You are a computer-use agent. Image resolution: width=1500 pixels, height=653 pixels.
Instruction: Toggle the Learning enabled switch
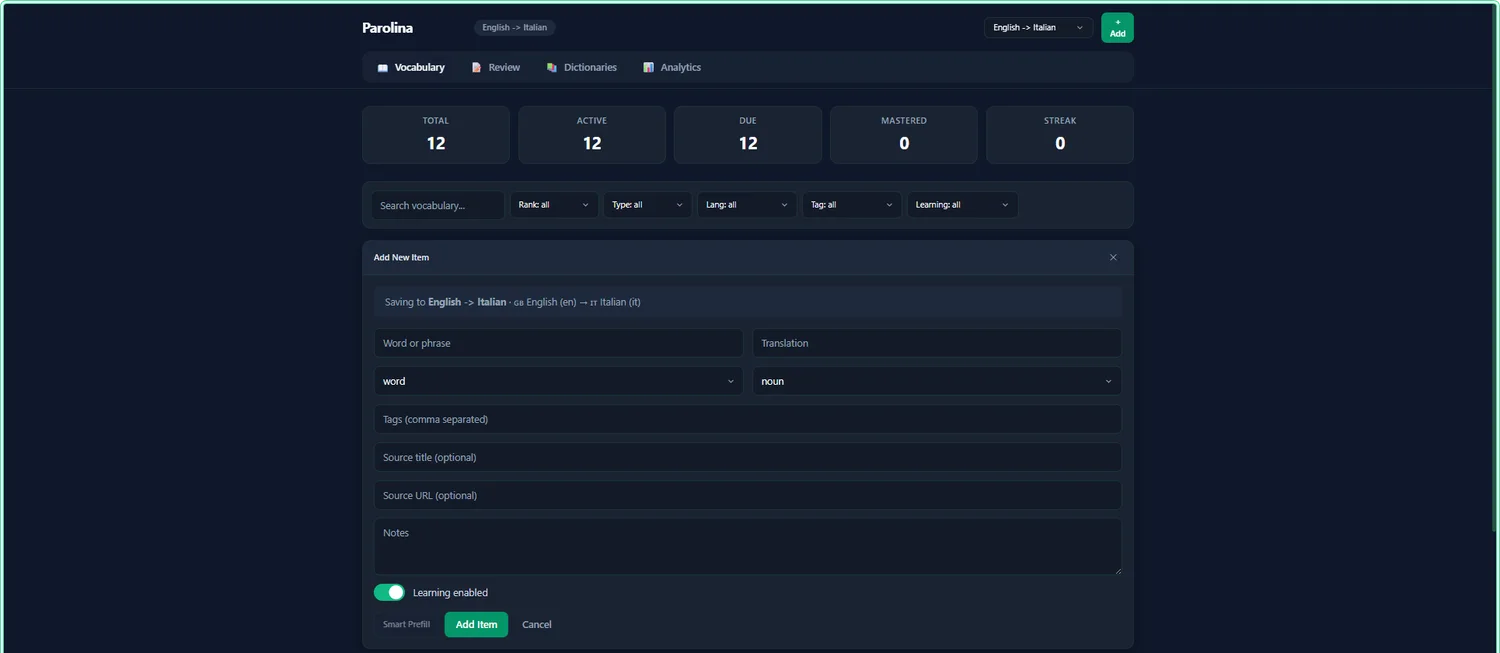(x=389, y=593)
